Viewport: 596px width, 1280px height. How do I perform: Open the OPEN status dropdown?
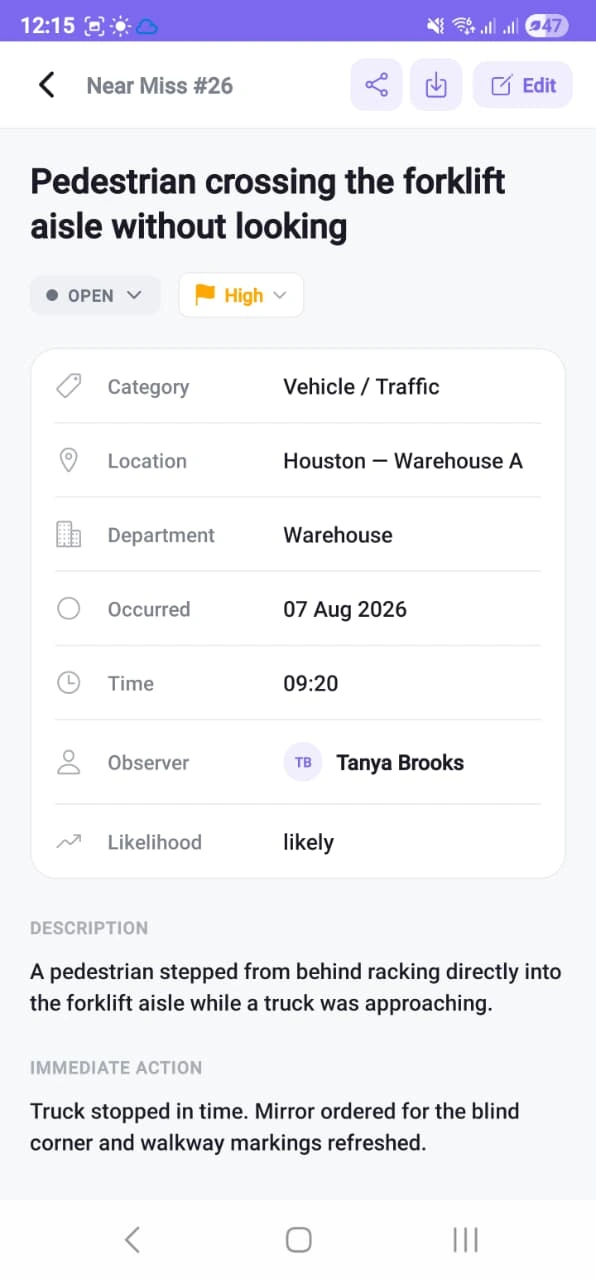95,295
